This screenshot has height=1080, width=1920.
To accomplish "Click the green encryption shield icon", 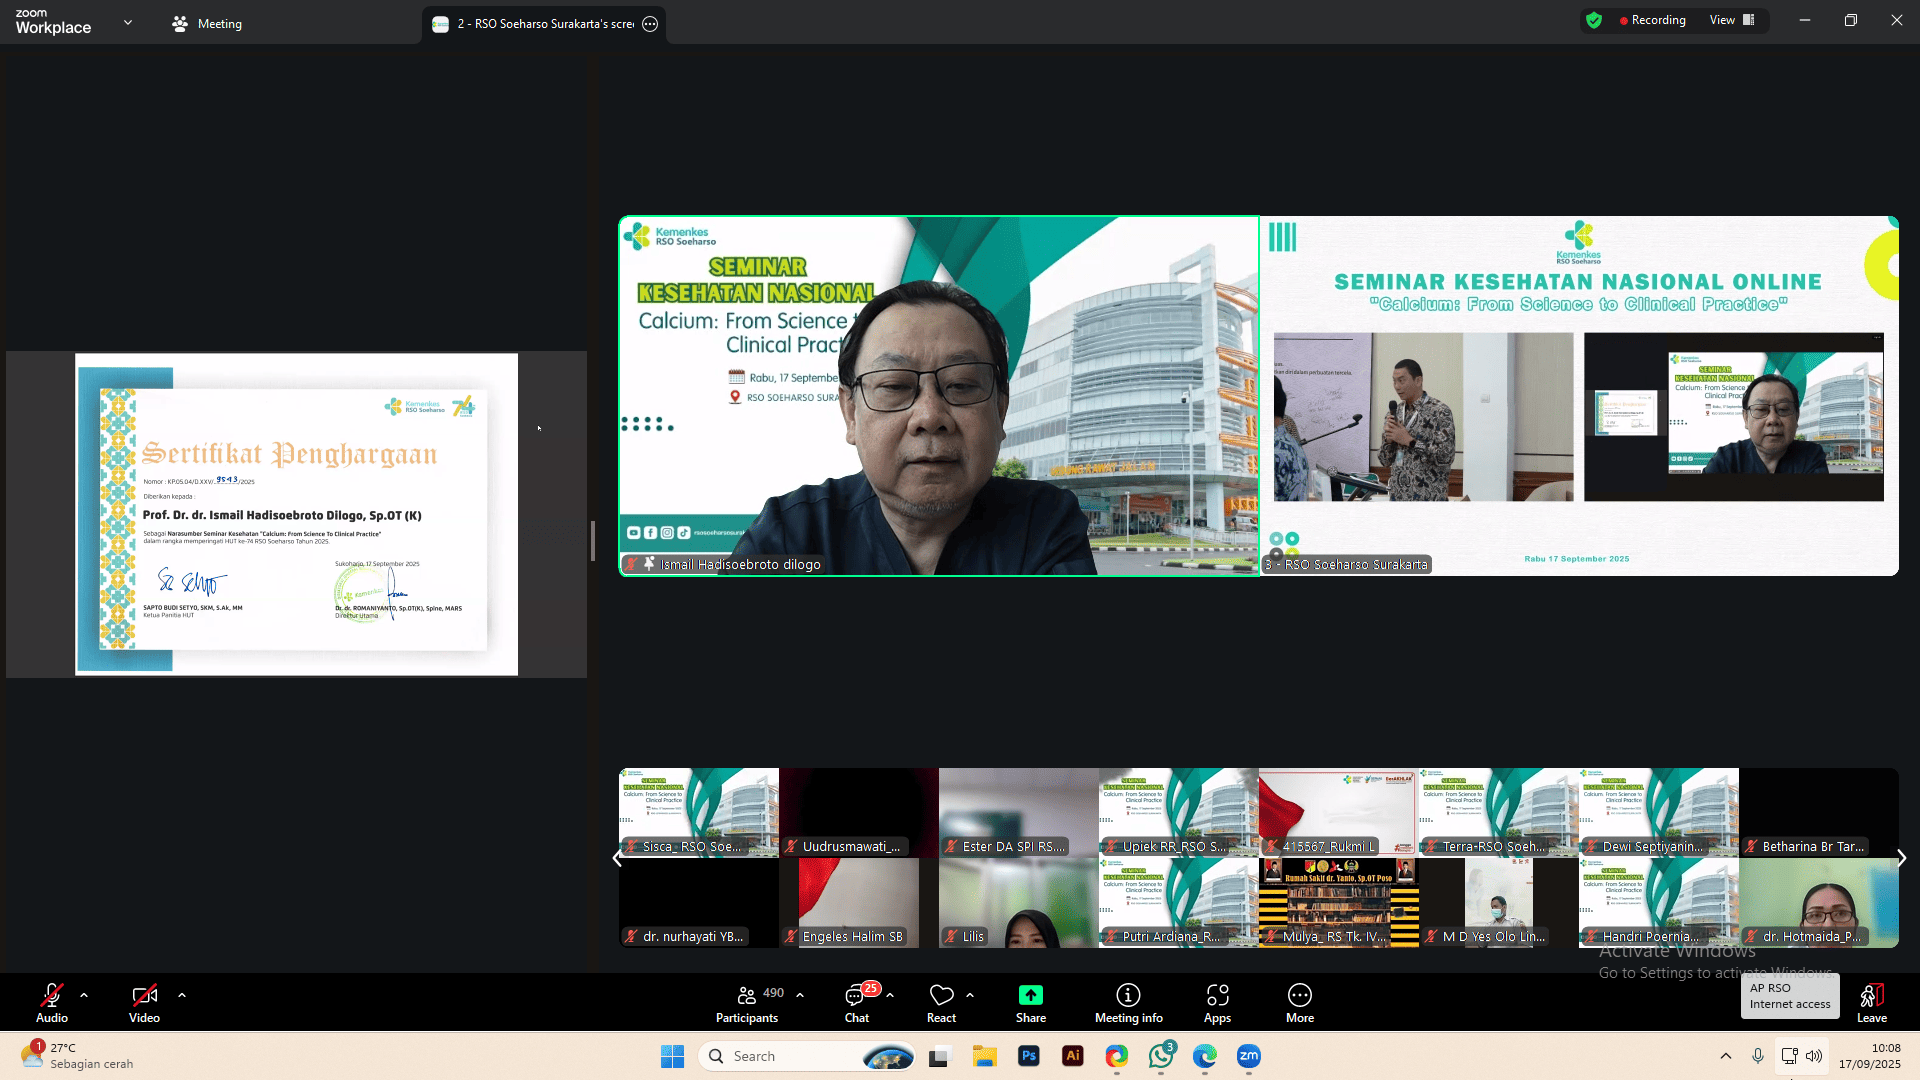I will click(1594, 20).
